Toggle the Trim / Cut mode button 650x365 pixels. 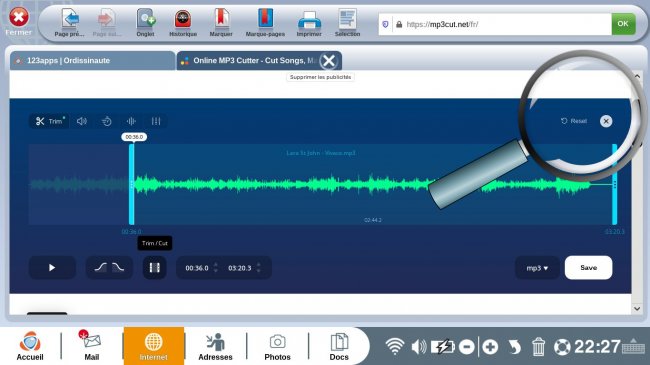(155, 268)
